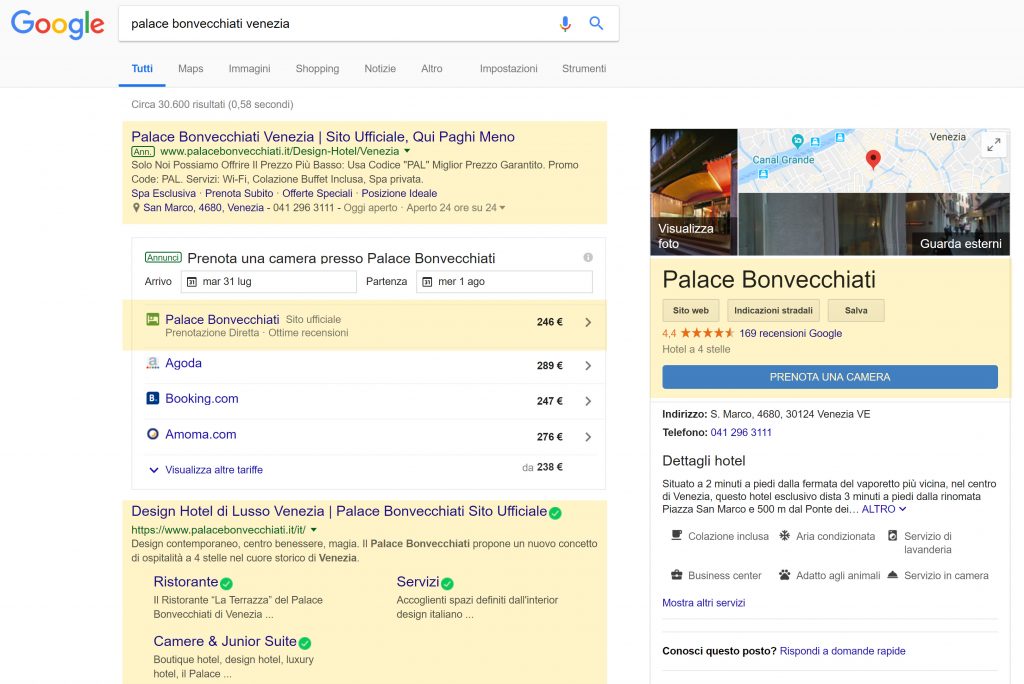Click the Colazione inclusa cup icon
This screenshot has width=1024, height=684.
pos(677,535)
